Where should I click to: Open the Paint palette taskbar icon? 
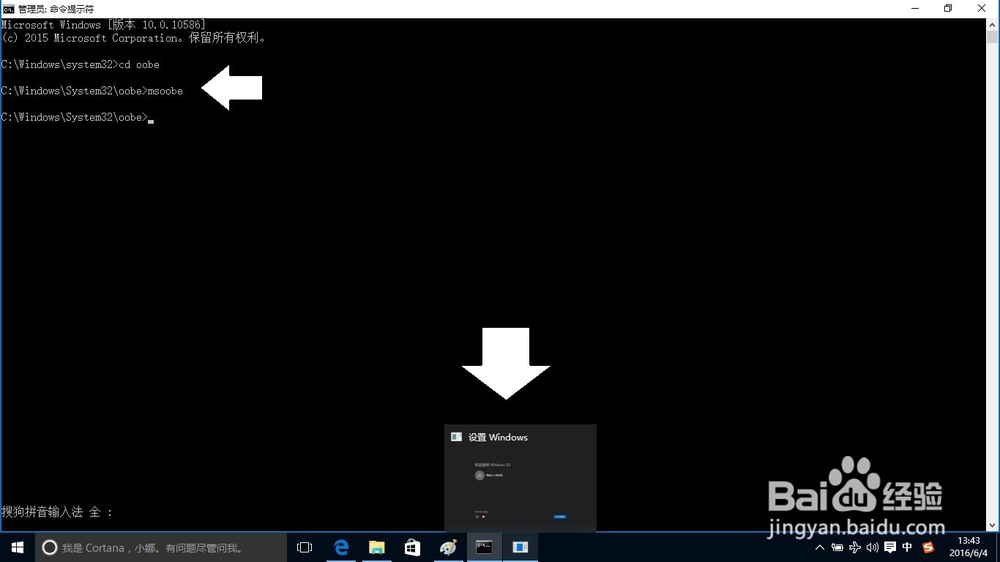click(x=448, y=547)
